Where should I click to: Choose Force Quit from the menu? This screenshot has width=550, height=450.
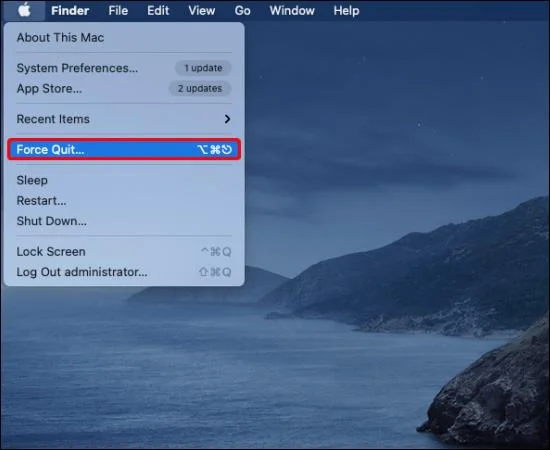click(124, 149)
